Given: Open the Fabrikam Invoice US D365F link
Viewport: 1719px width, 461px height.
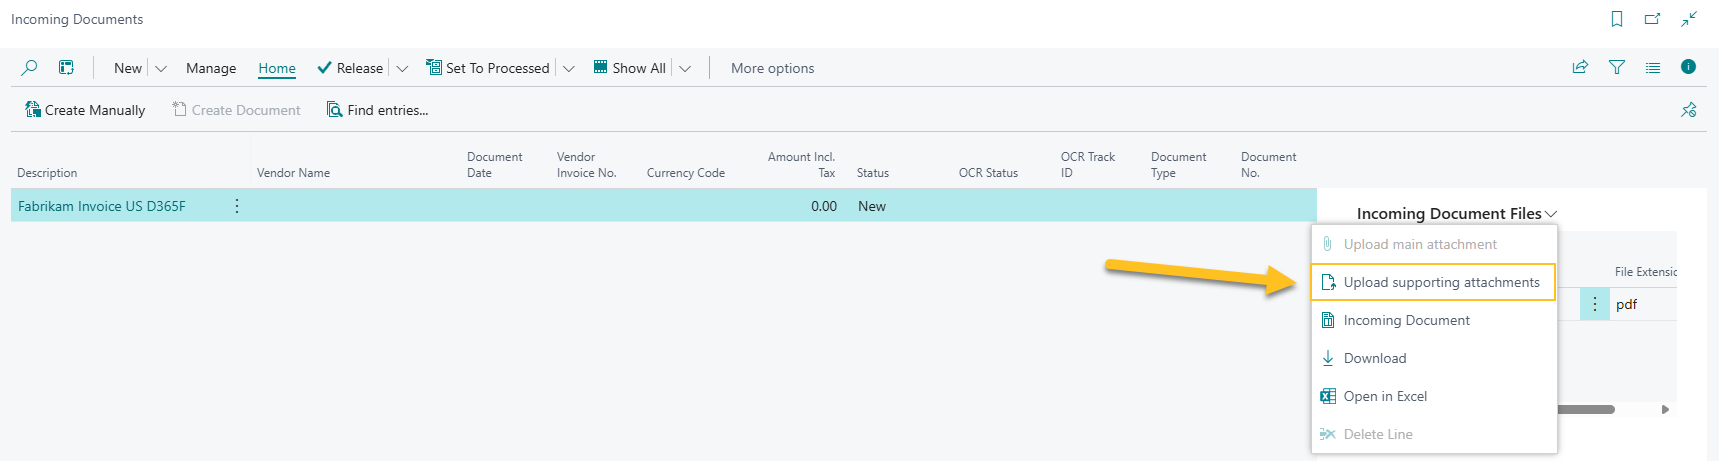Looking at the screenshot, I should pyautogui.click(x=102, y=206).
